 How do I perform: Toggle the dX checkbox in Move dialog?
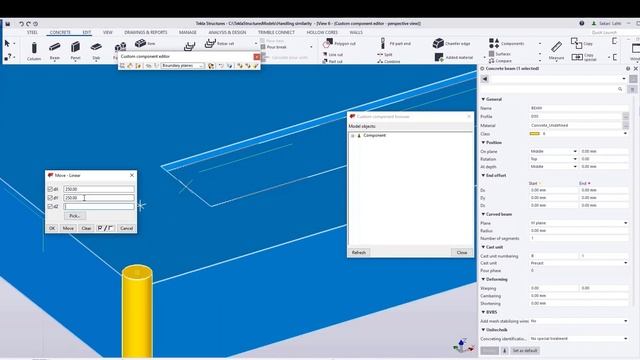pyautogui.click(x=50, y=189)
